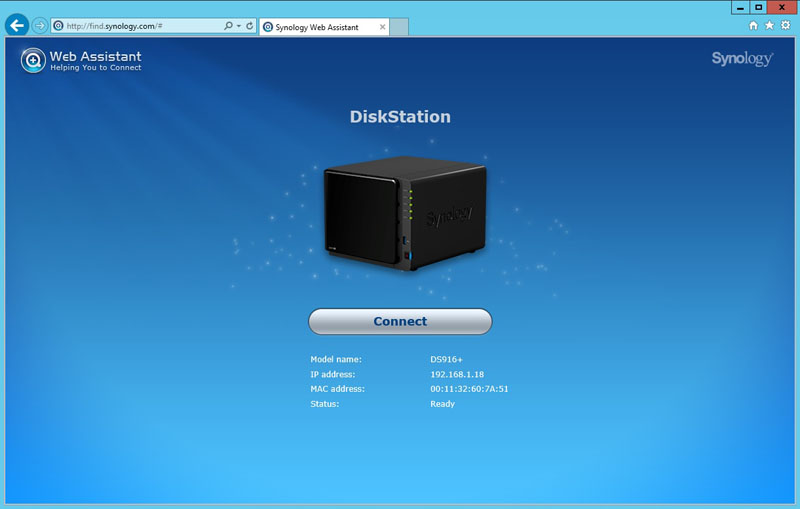The width and height of the screenshot is (800, 509).
Task: Click the site favicon in address bar
Action: point(58,26)
